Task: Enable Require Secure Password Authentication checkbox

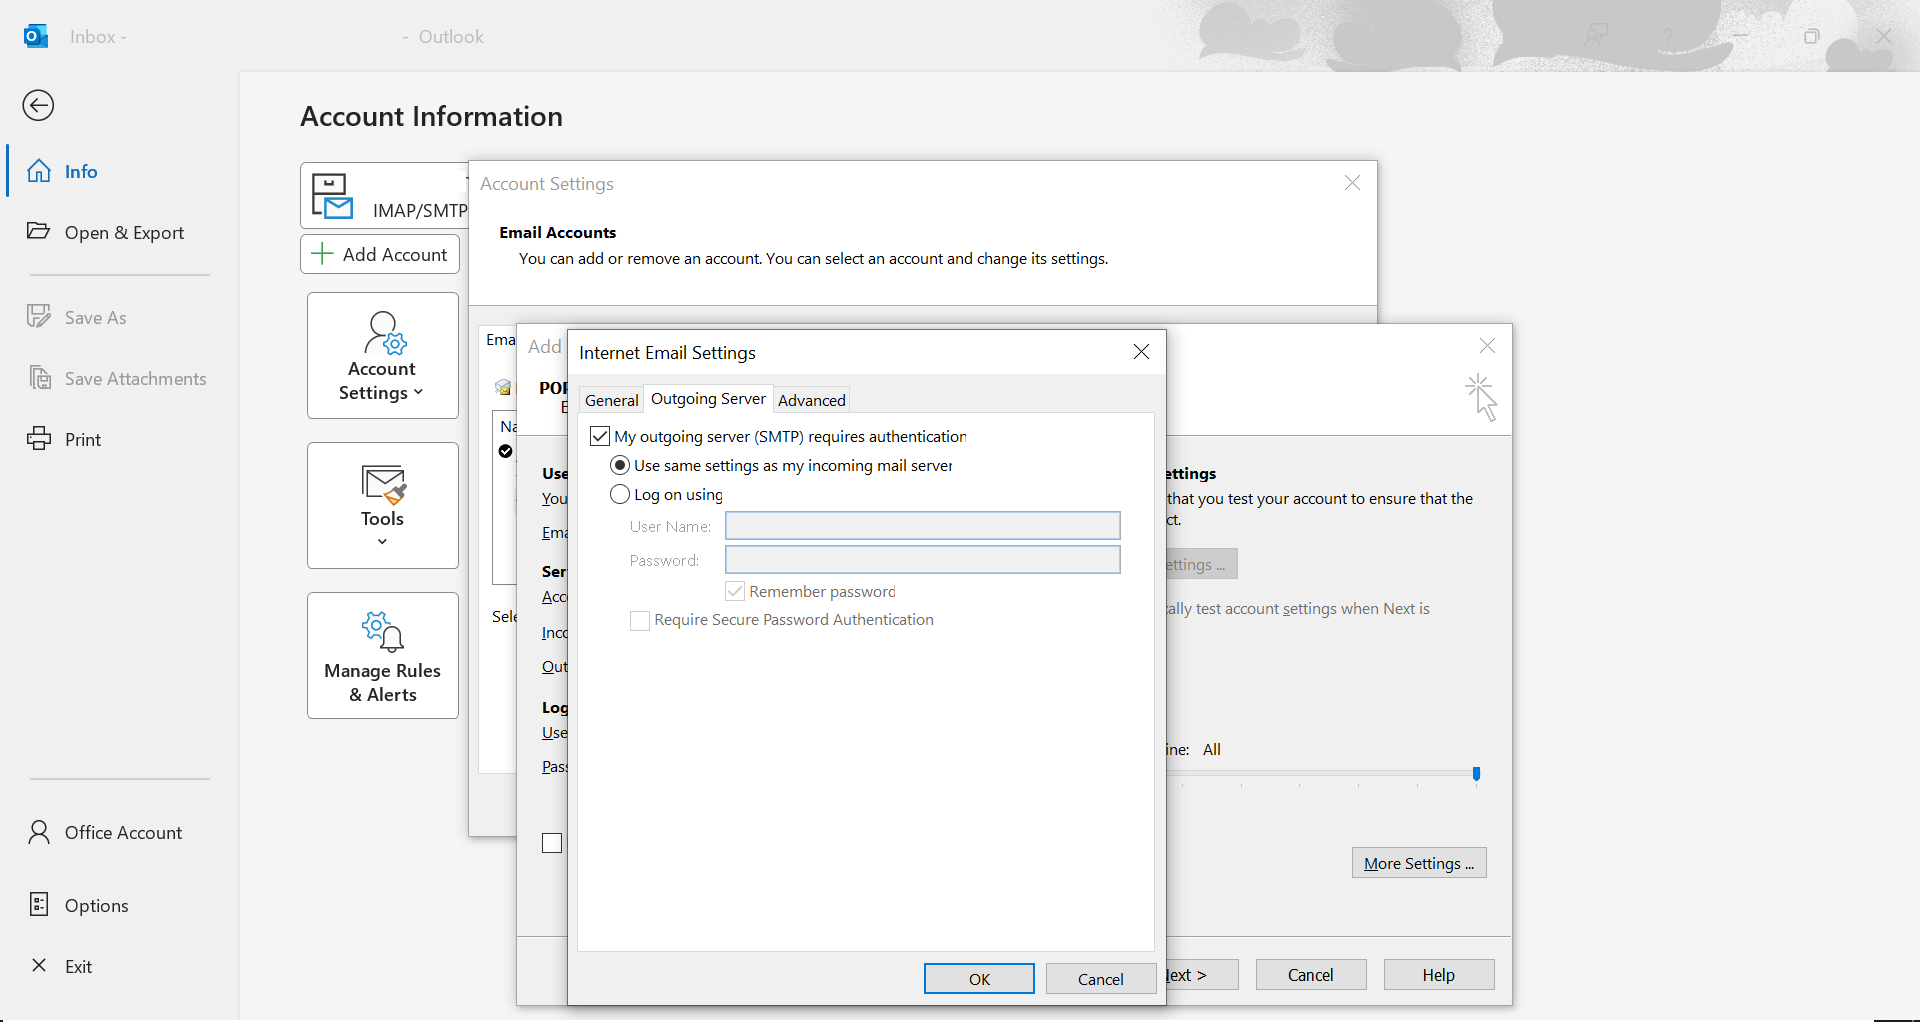Action: coord(640,620)
